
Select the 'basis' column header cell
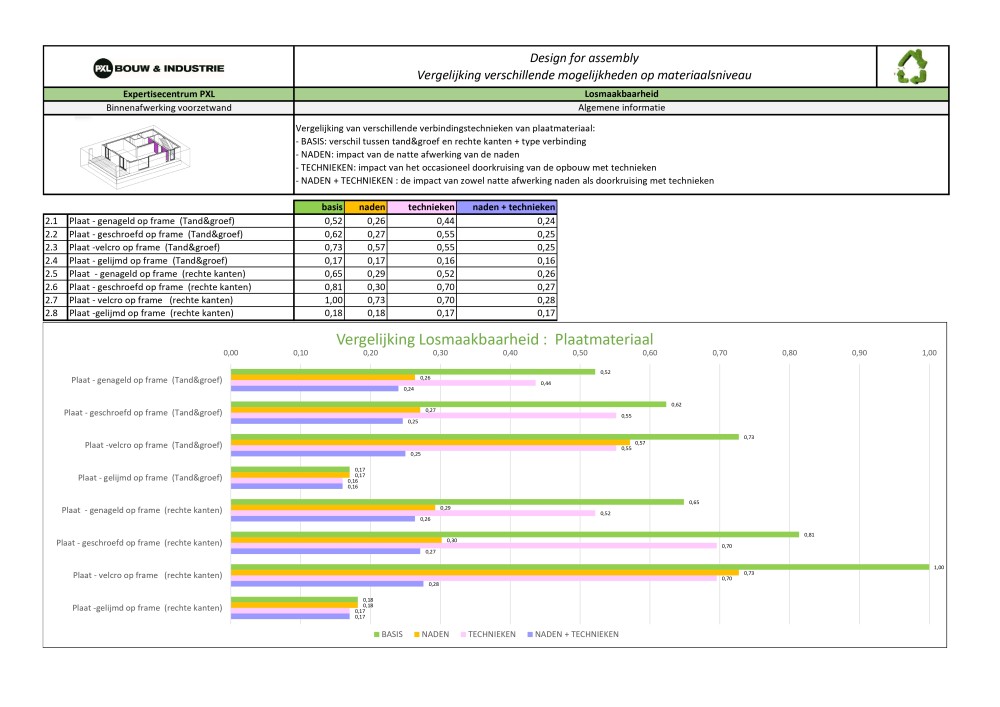click(319, 207)
